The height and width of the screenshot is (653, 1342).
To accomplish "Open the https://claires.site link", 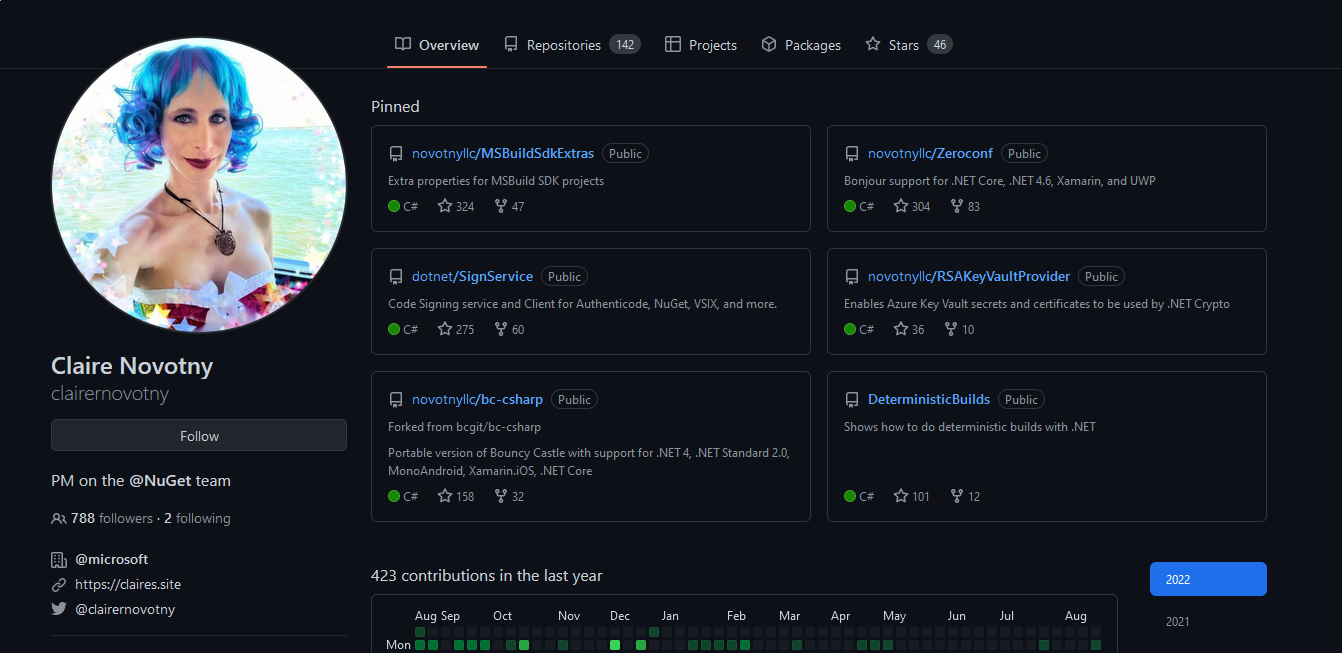I will [x=128, y=584].
